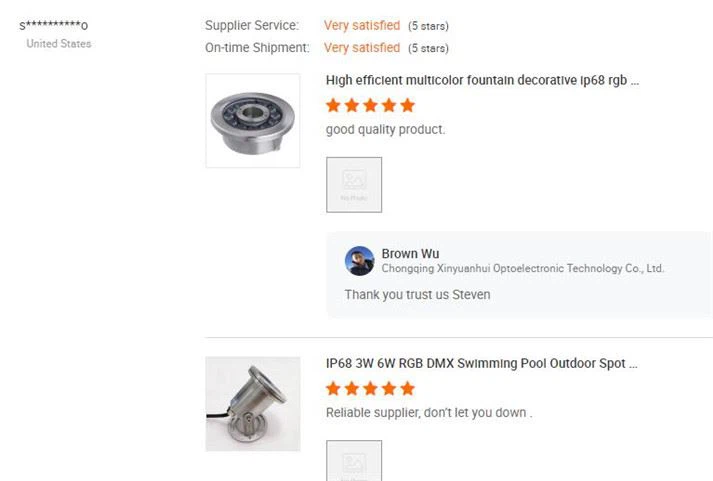Image resolution: width=713 pixels, height=481 pixels.
Task: Click the Brown Wu name in the reply
Action: [410, 254]
